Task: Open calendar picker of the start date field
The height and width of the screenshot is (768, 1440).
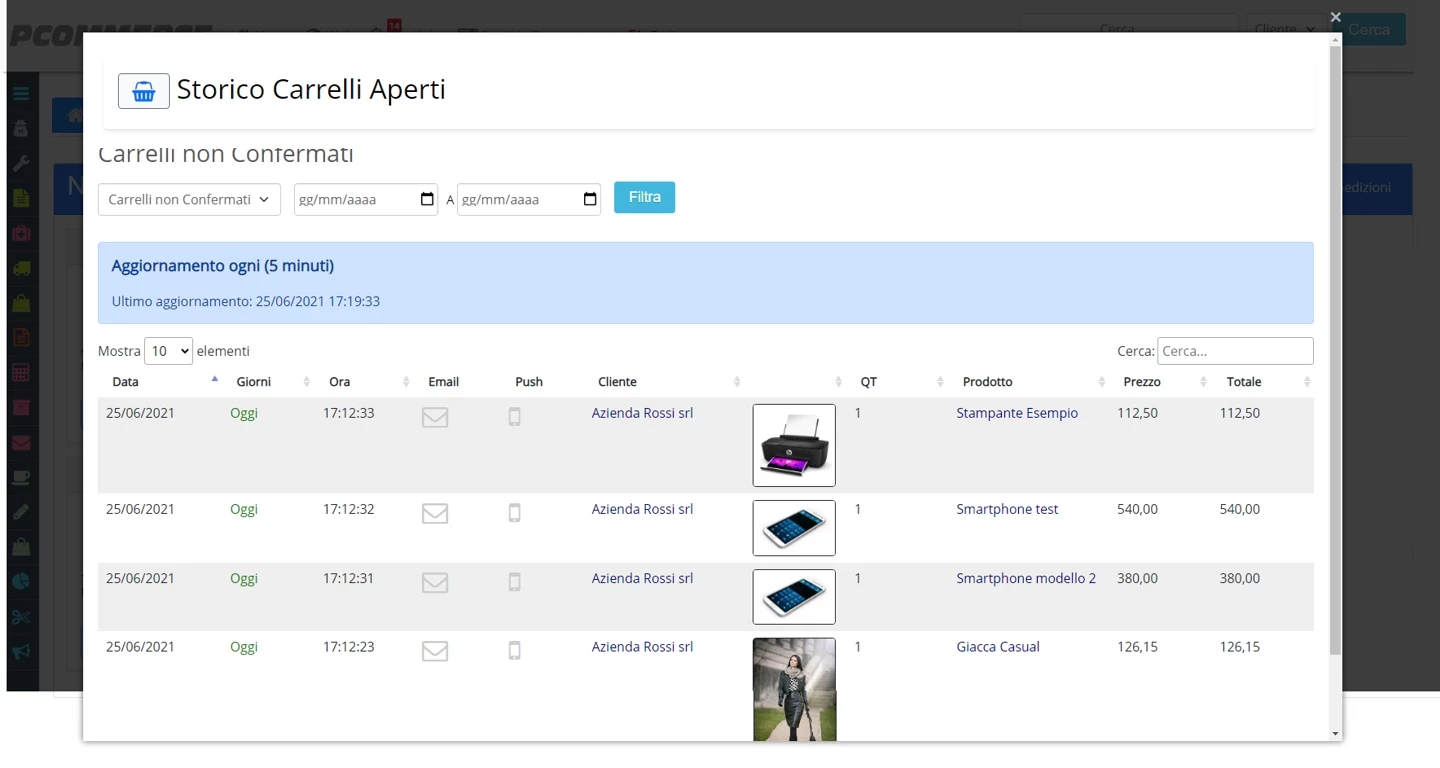Action: coord(427,199)
